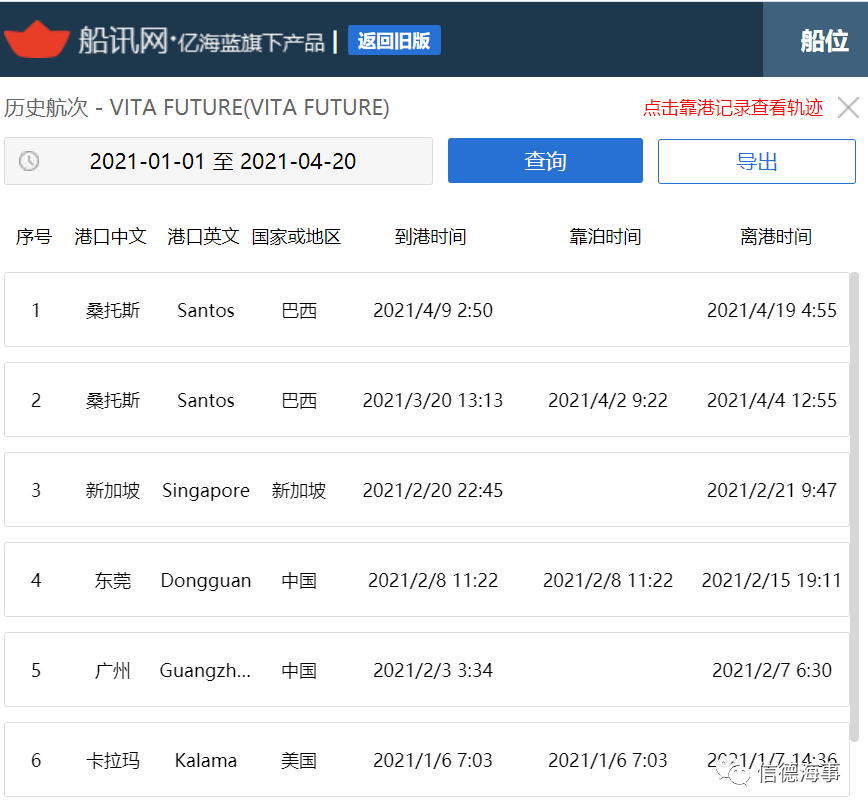Select the Kalama port record row
This screenshot has width=868, height=810.
tap(426, 760)
